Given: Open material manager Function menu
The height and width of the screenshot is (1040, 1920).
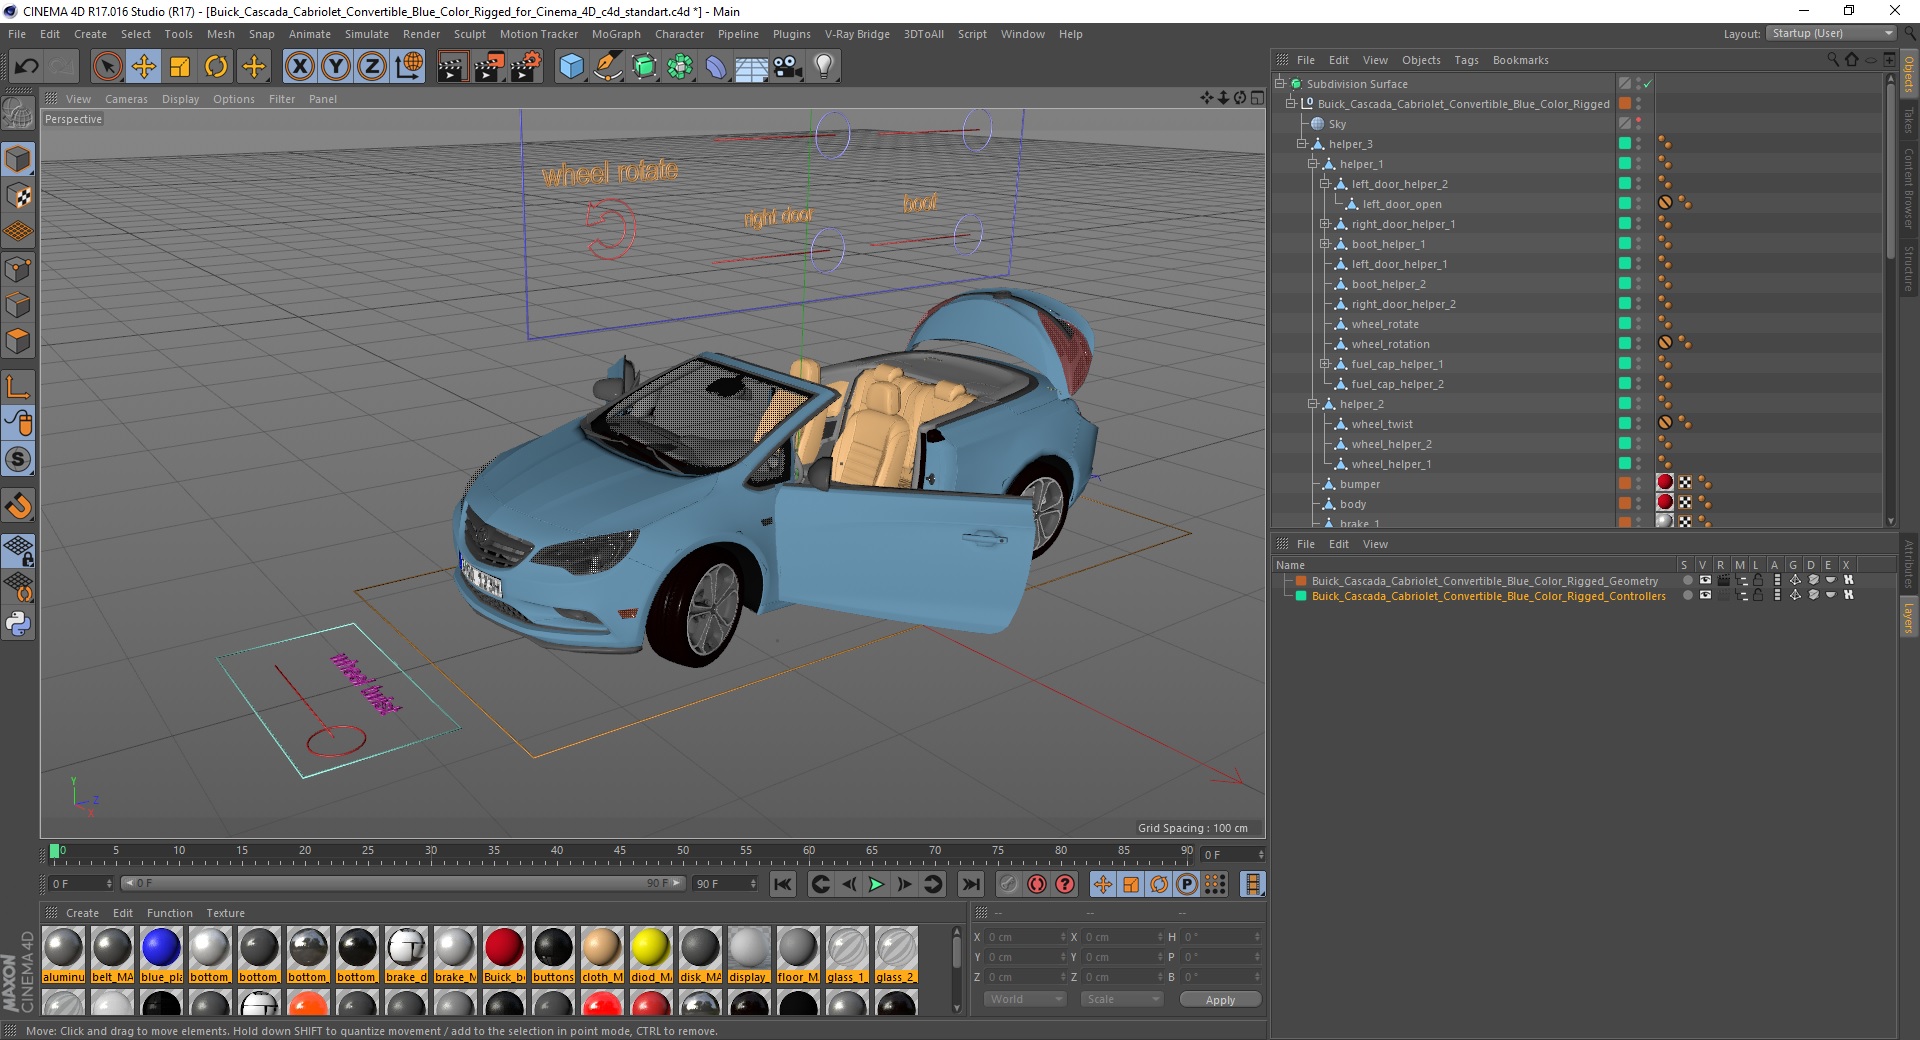Looking at the screenshot, I should pos(169,913).
